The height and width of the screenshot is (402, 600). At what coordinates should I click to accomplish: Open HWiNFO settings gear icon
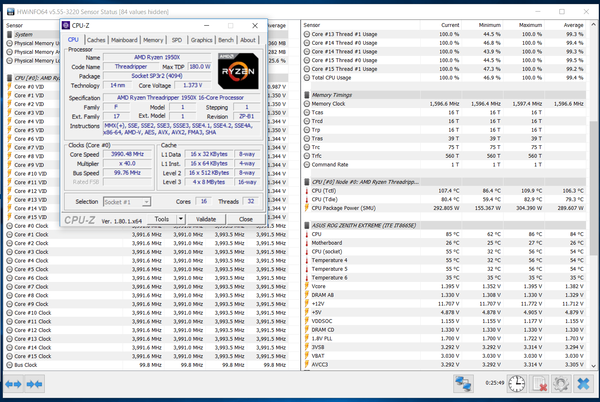click(x=561, y=384)
